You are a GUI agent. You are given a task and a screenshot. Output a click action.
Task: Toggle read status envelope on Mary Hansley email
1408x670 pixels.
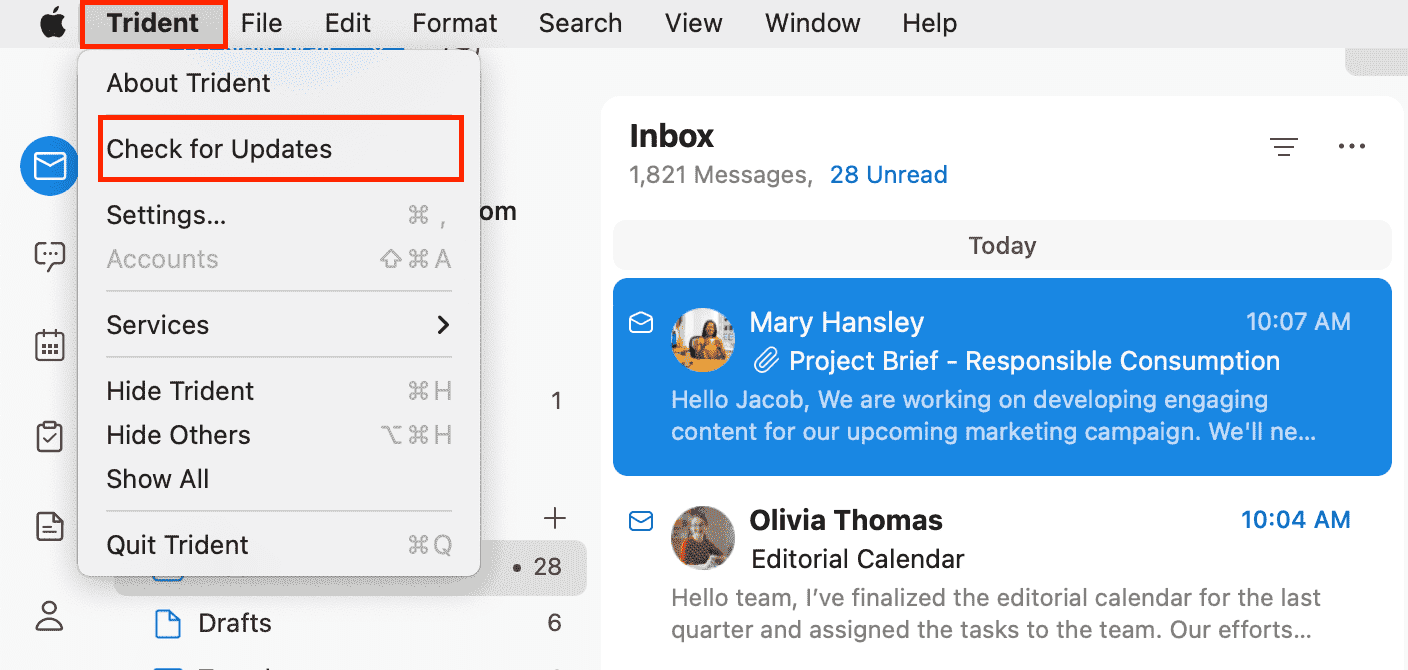coord(640,323)
